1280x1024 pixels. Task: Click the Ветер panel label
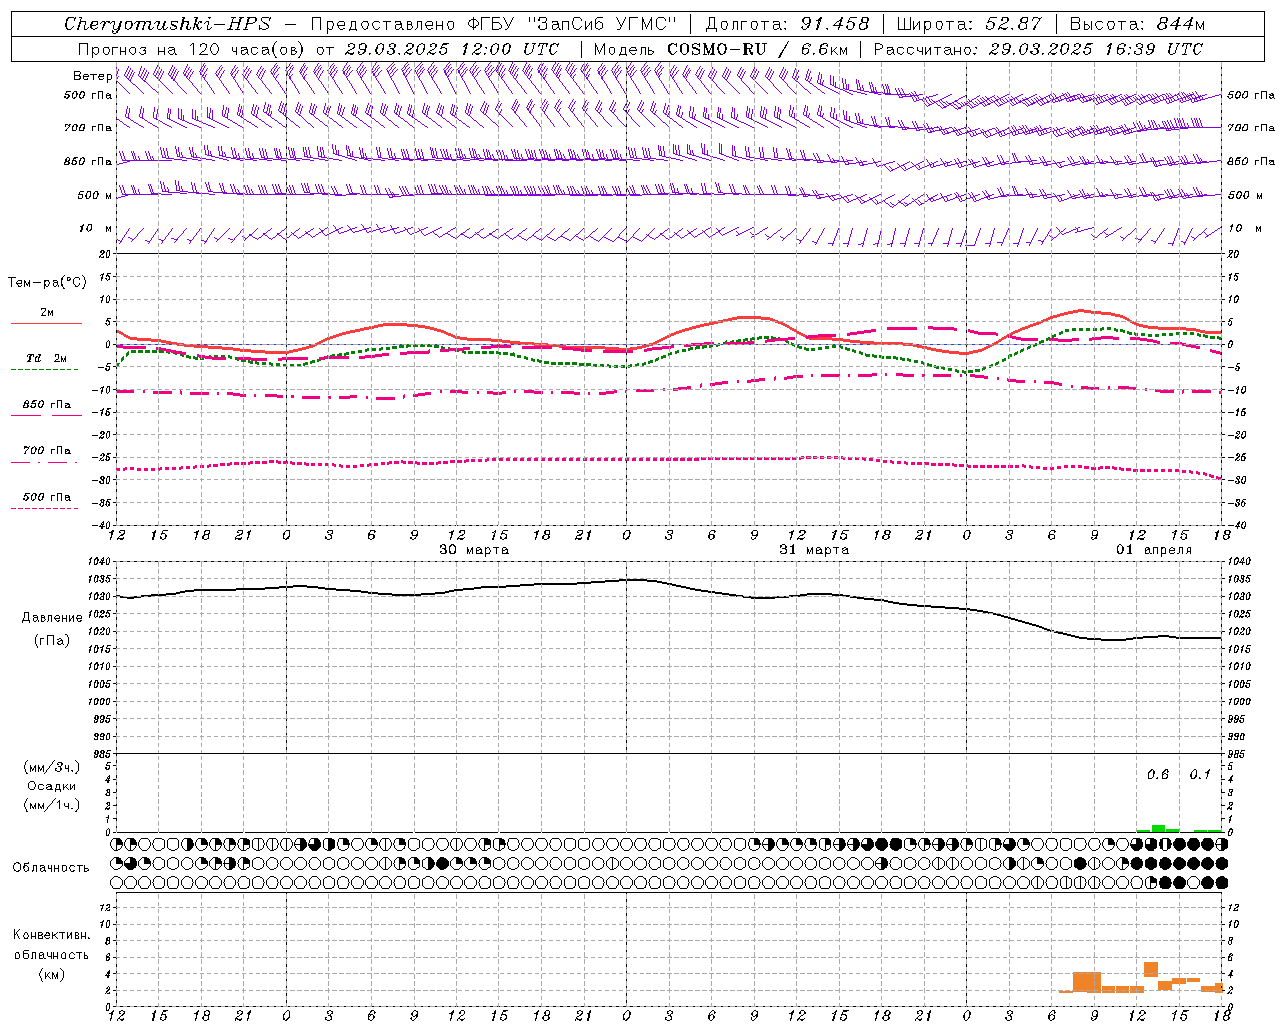[92, 76]
